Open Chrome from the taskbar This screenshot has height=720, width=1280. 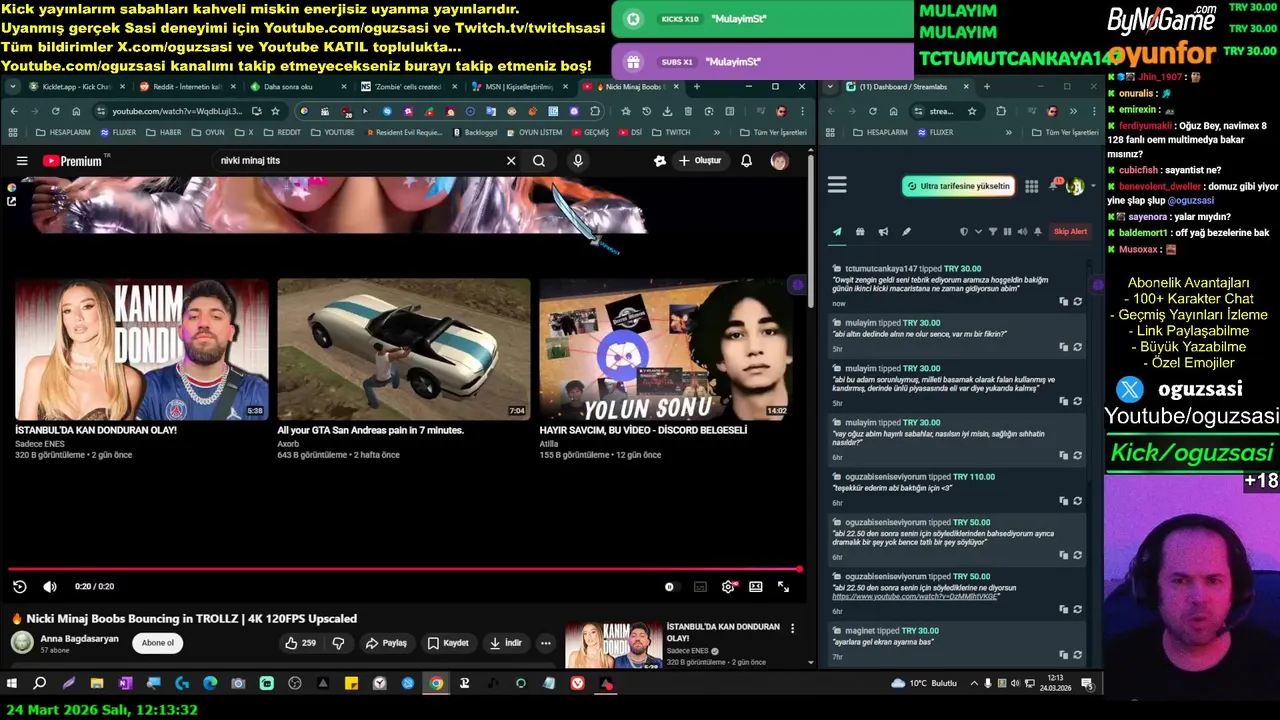(436, 684)
